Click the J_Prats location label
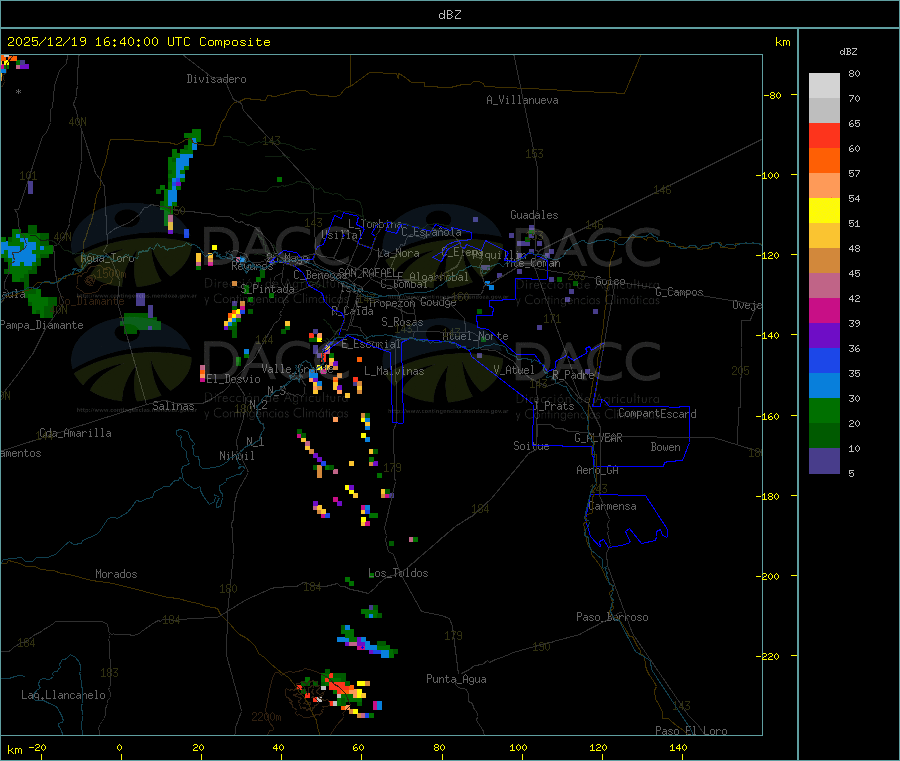Screen dimensions: 900x761 coord(554,406)
